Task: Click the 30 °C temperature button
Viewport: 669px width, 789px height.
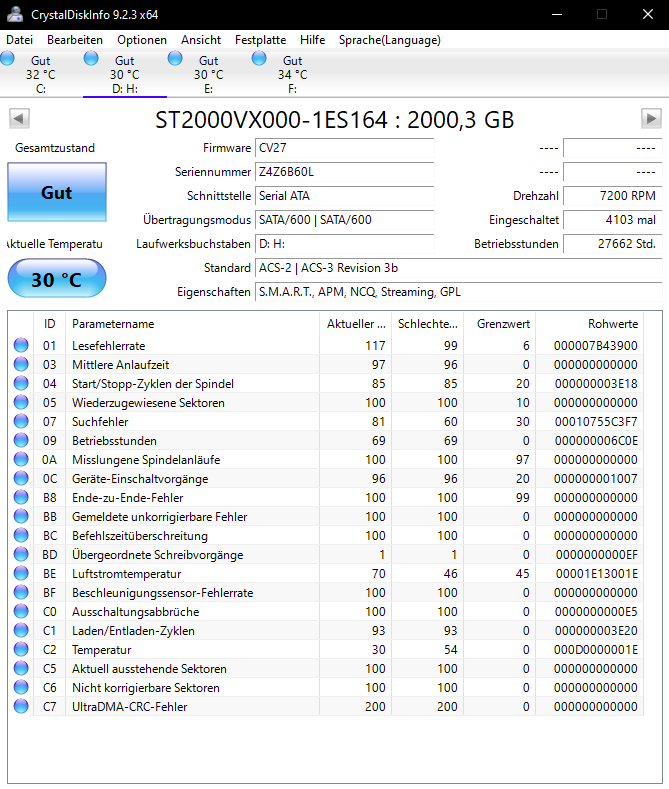Action: tap(57, 279)
